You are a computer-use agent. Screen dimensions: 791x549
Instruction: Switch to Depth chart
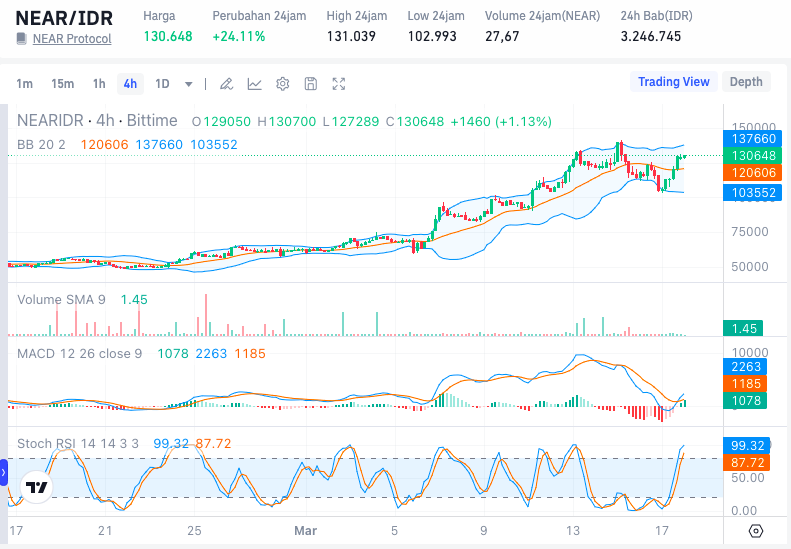click(x=746, y=82)
